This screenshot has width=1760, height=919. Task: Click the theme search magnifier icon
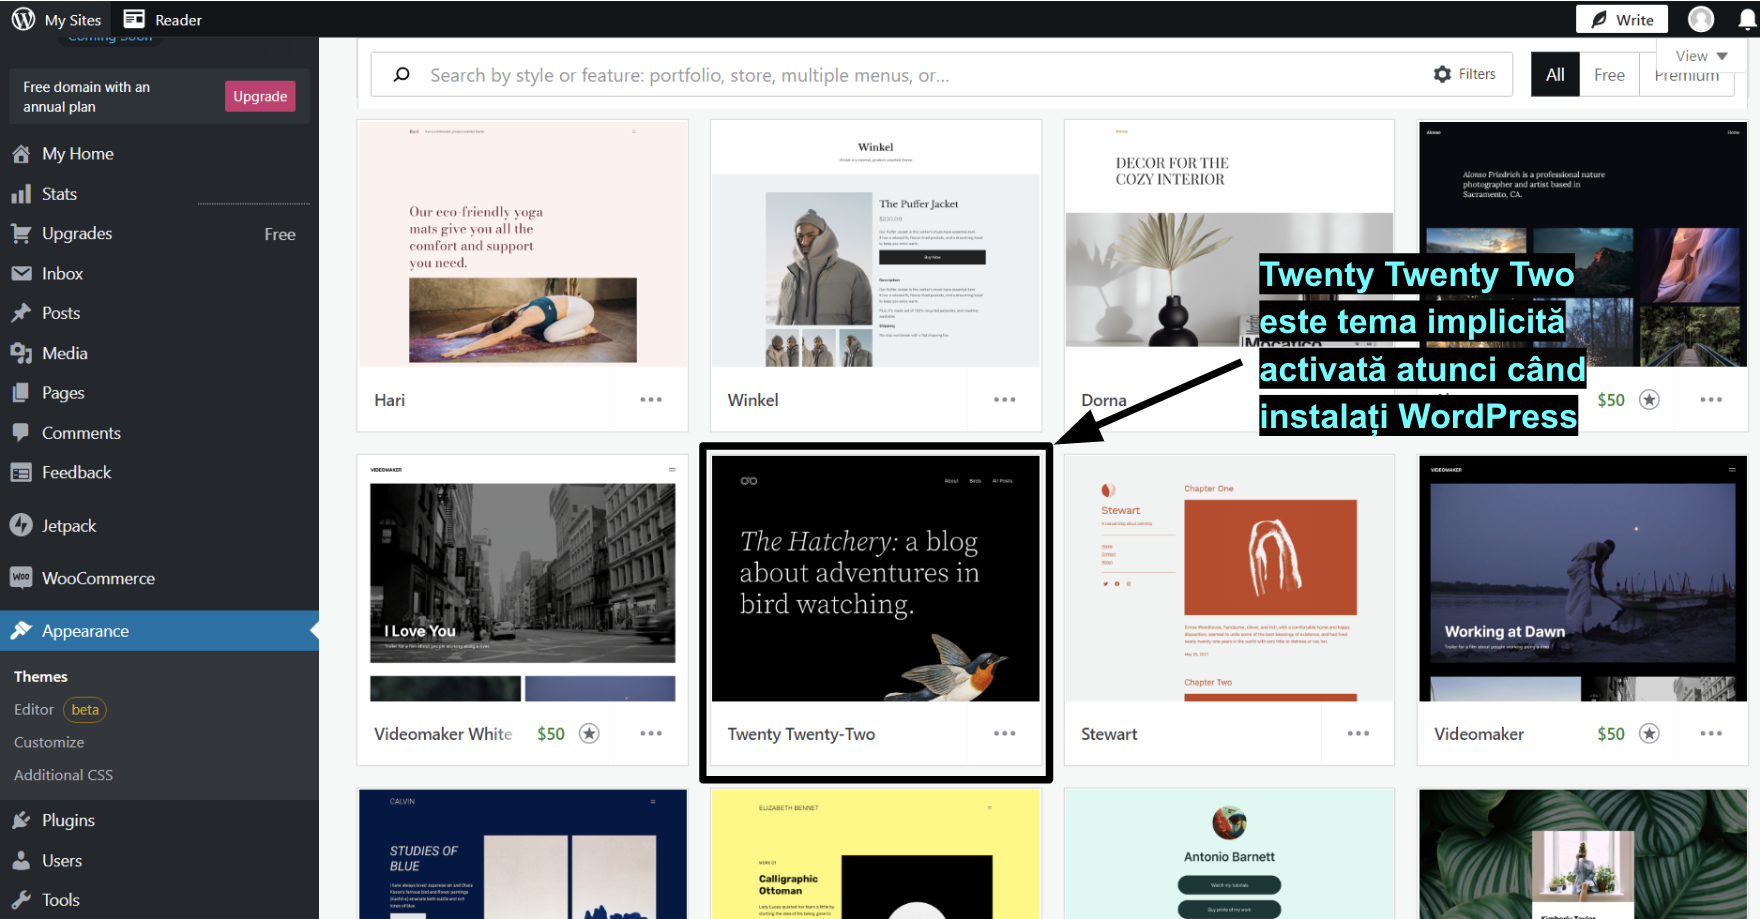402,74
